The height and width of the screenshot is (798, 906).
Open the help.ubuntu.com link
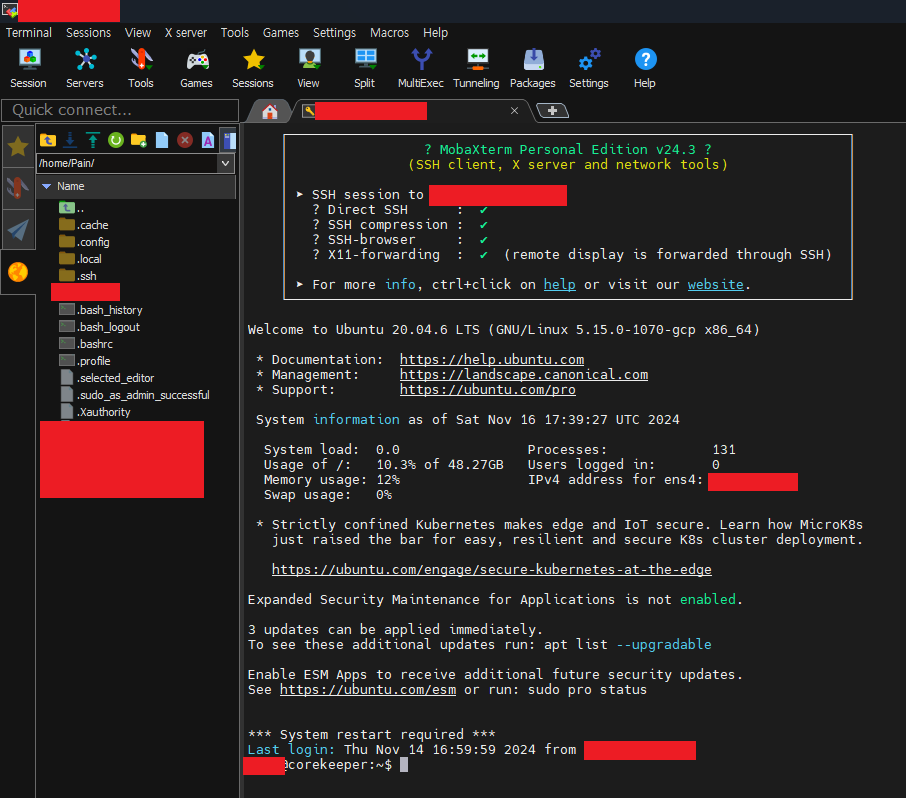[x=492, y=359]
